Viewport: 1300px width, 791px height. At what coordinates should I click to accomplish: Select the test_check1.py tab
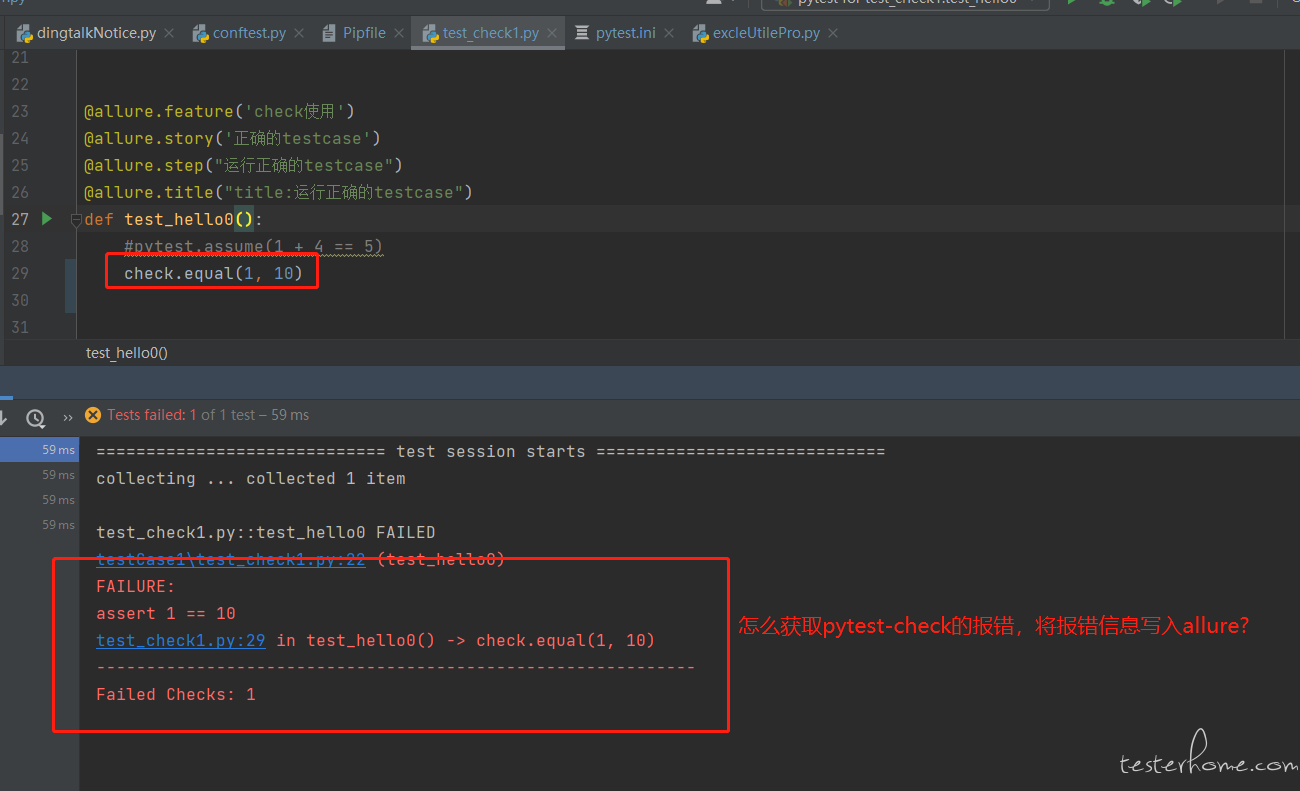pos(490,33)
